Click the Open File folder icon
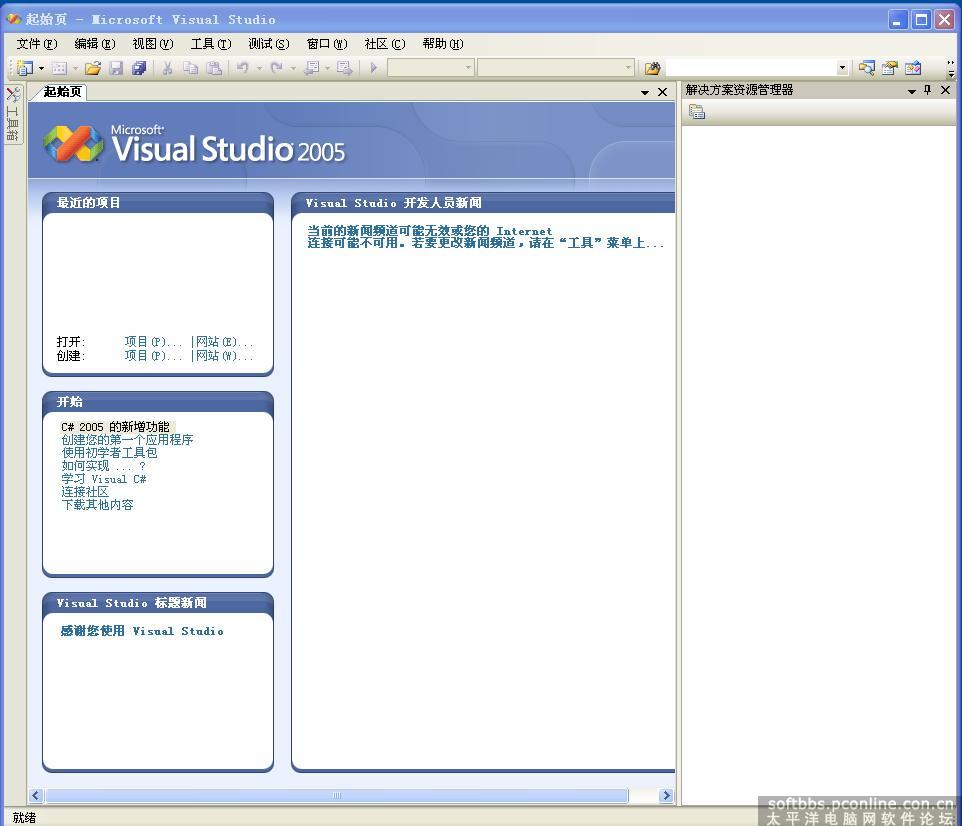The height and width of the screenshot is (826, 962). [93, 68]
